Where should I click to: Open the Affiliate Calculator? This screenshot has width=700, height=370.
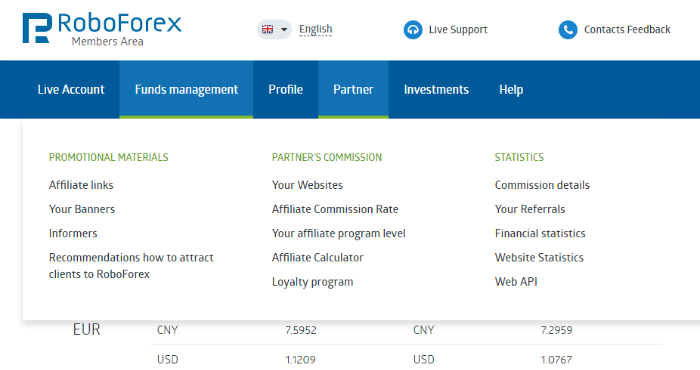coord(318,258)
